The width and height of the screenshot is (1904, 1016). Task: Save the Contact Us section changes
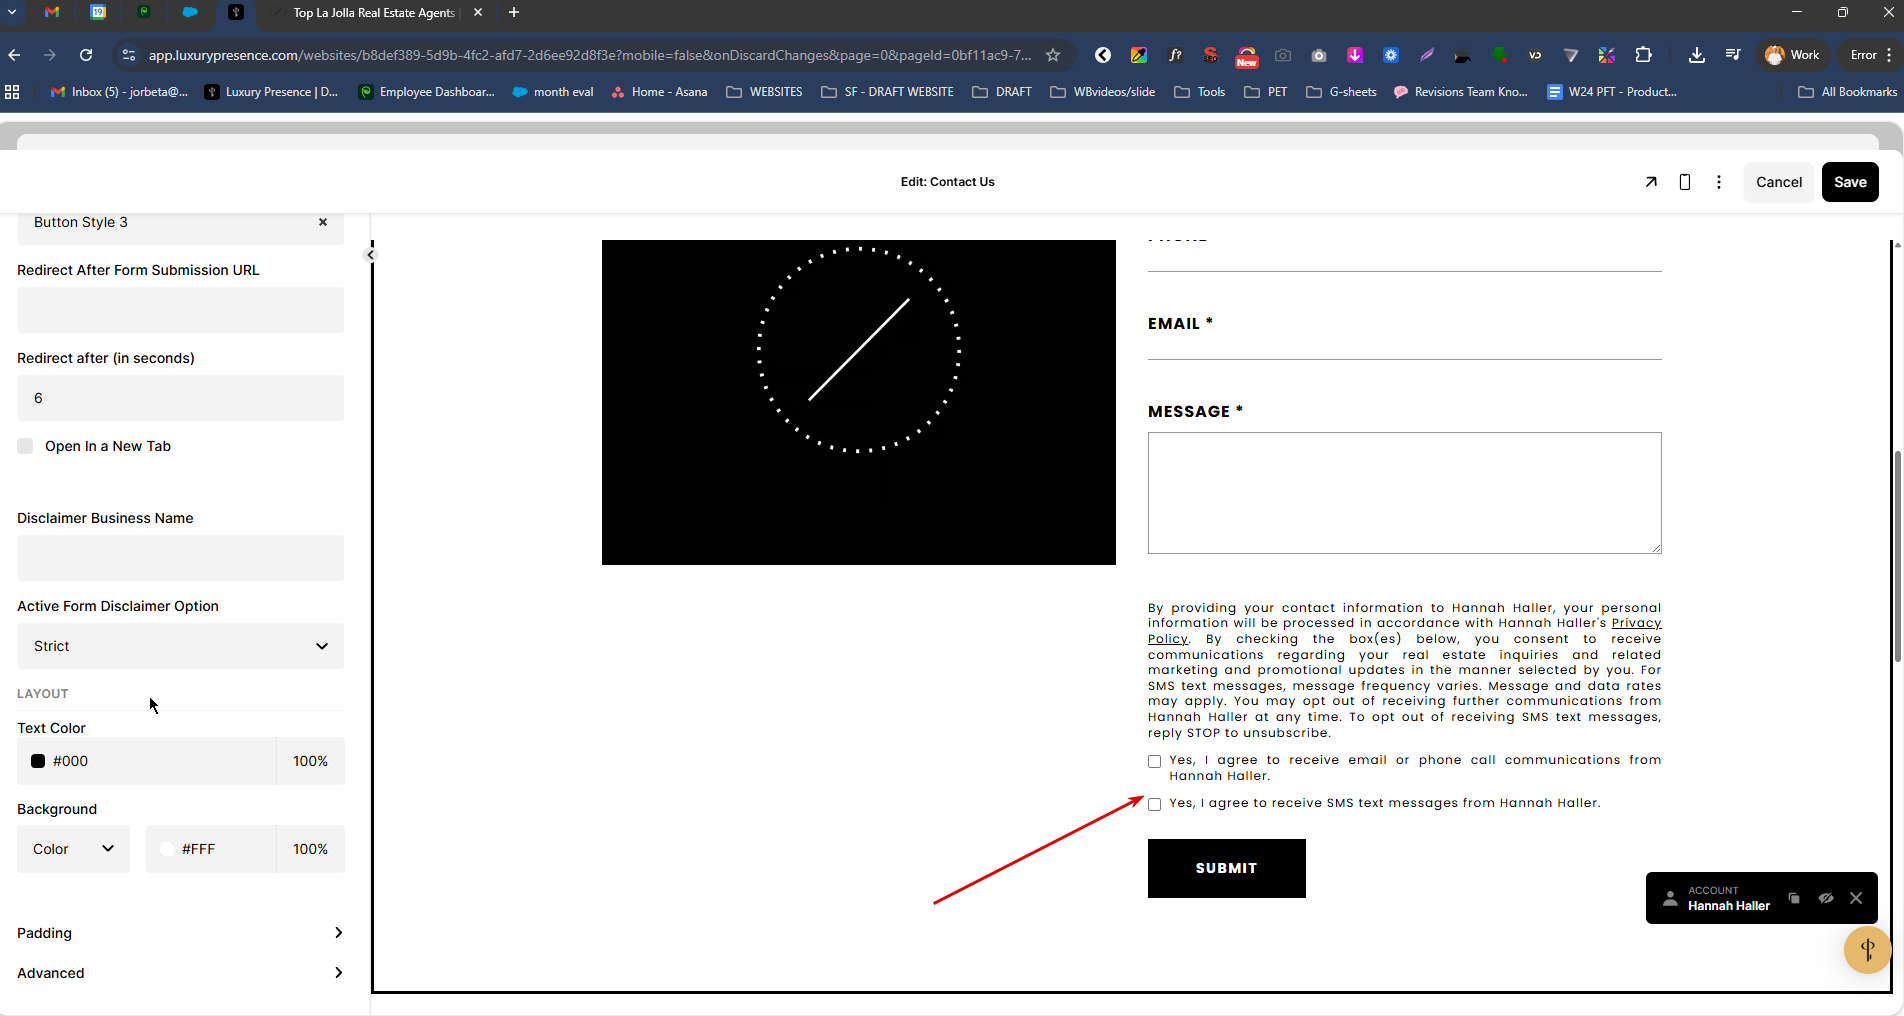click(1850, 182)
